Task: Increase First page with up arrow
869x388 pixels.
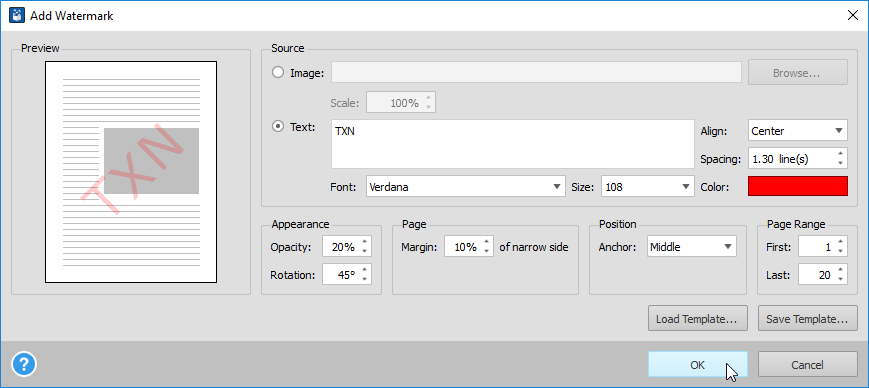Action: (x=841, y=242)
